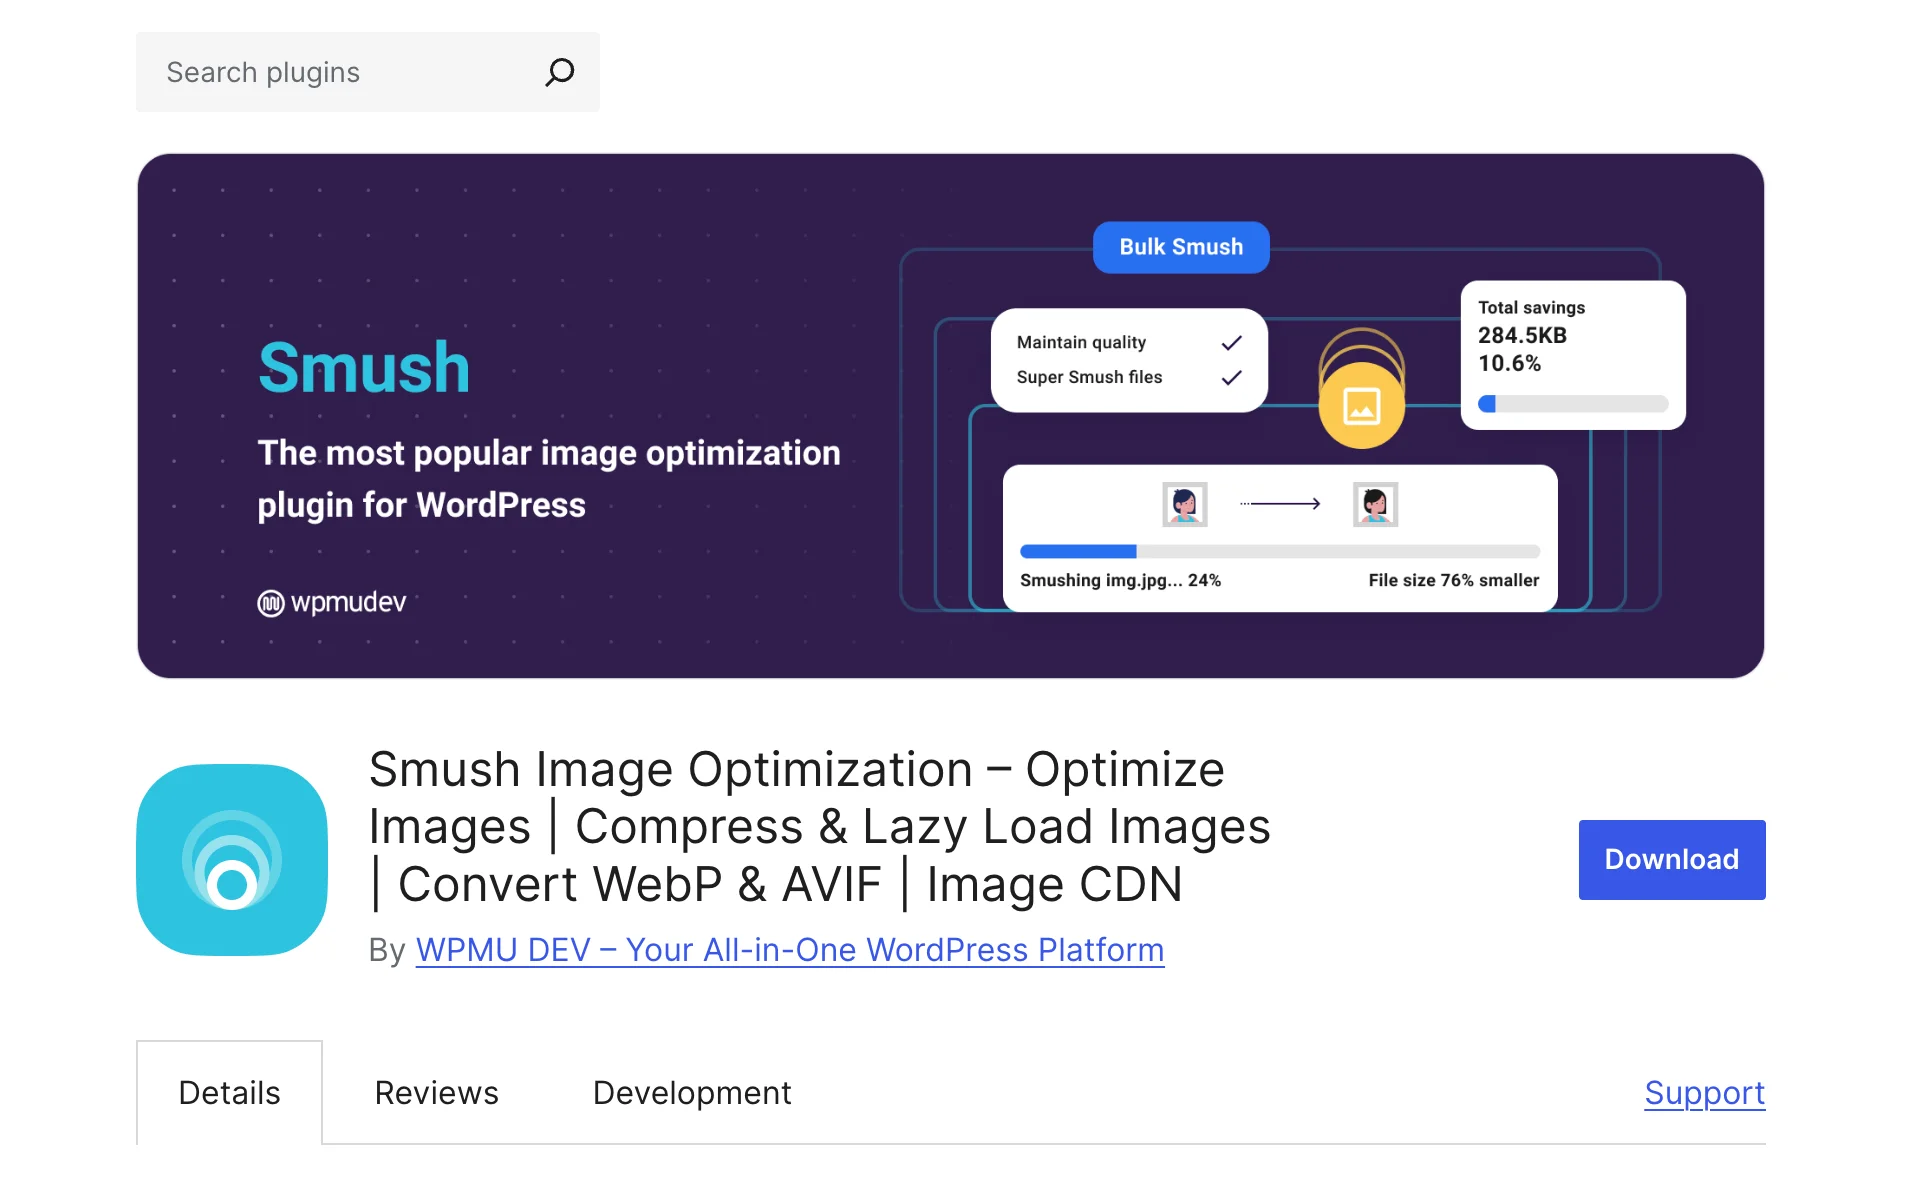The image size is (1906, 1180).
Task: Click the Download button
Action: point(1670,859)
